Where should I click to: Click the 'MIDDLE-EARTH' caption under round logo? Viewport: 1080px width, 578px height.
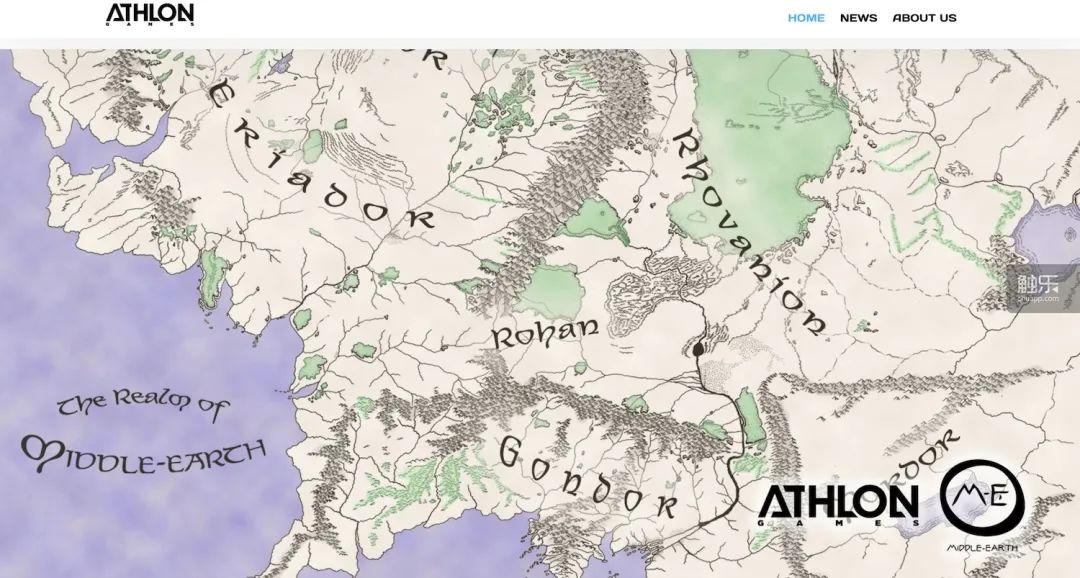(x=982, y=548)
